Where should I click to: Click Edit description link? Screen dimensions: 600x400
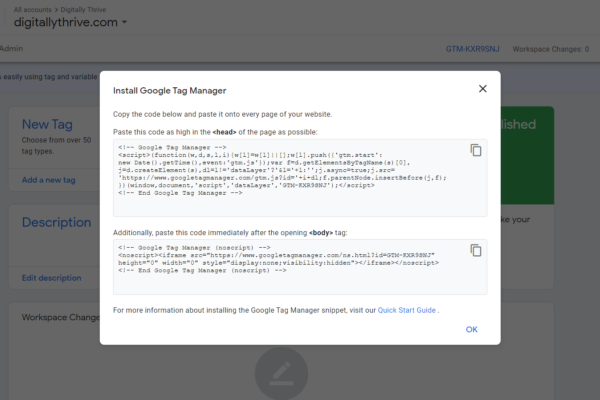point(51,278)
